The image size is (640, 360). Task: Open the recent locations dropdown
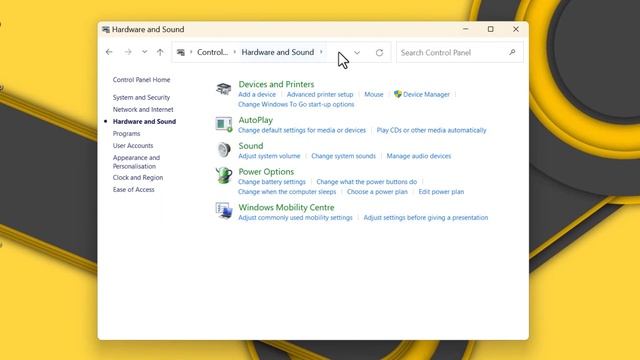pos(144,52)
